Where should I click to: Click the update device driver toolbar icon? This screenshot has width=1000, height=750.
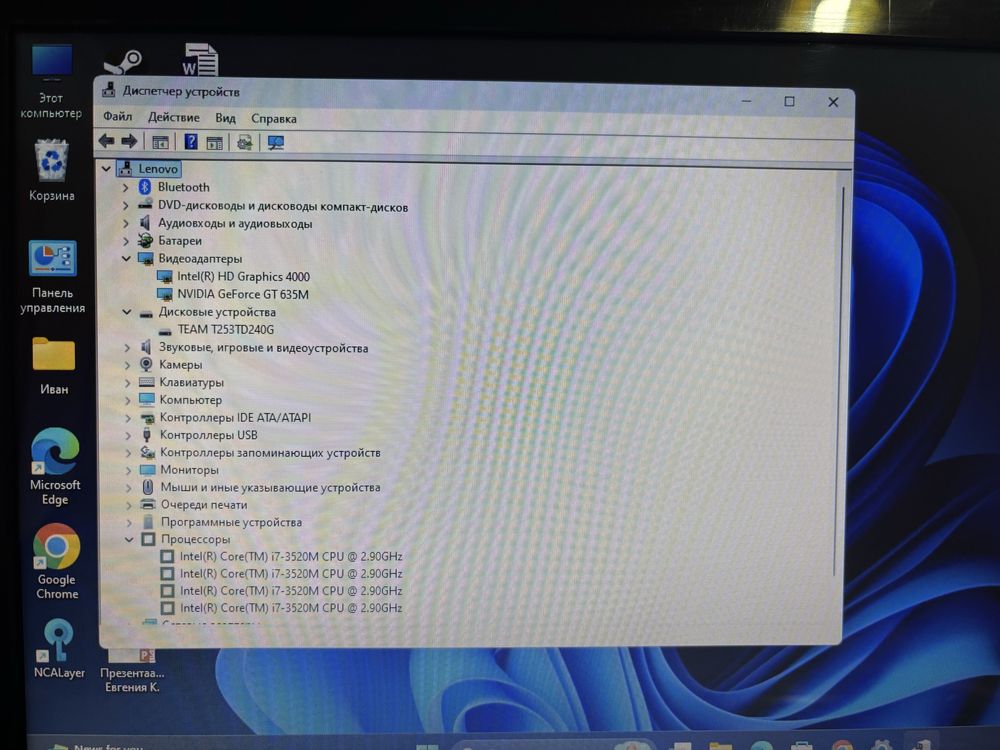tap(244, 142)
